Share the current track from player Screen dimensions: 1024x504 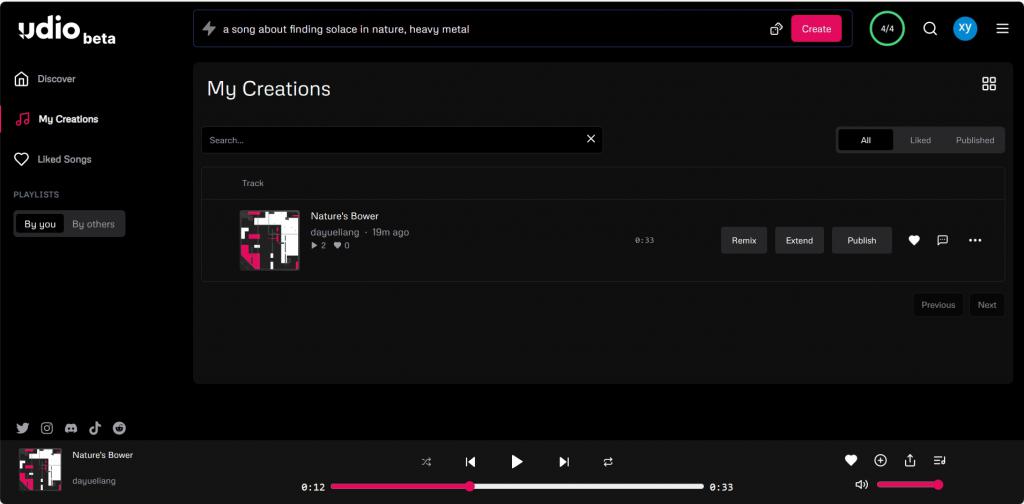tap(910, 460)
